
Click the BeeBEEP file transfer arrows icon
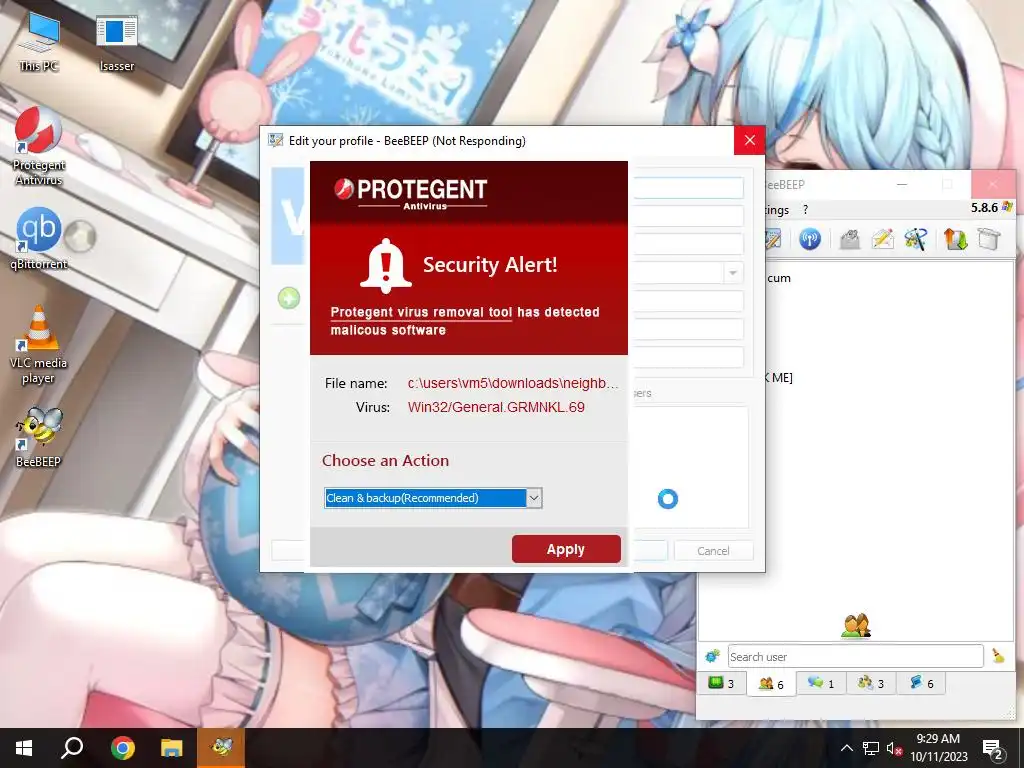(955, 239)
